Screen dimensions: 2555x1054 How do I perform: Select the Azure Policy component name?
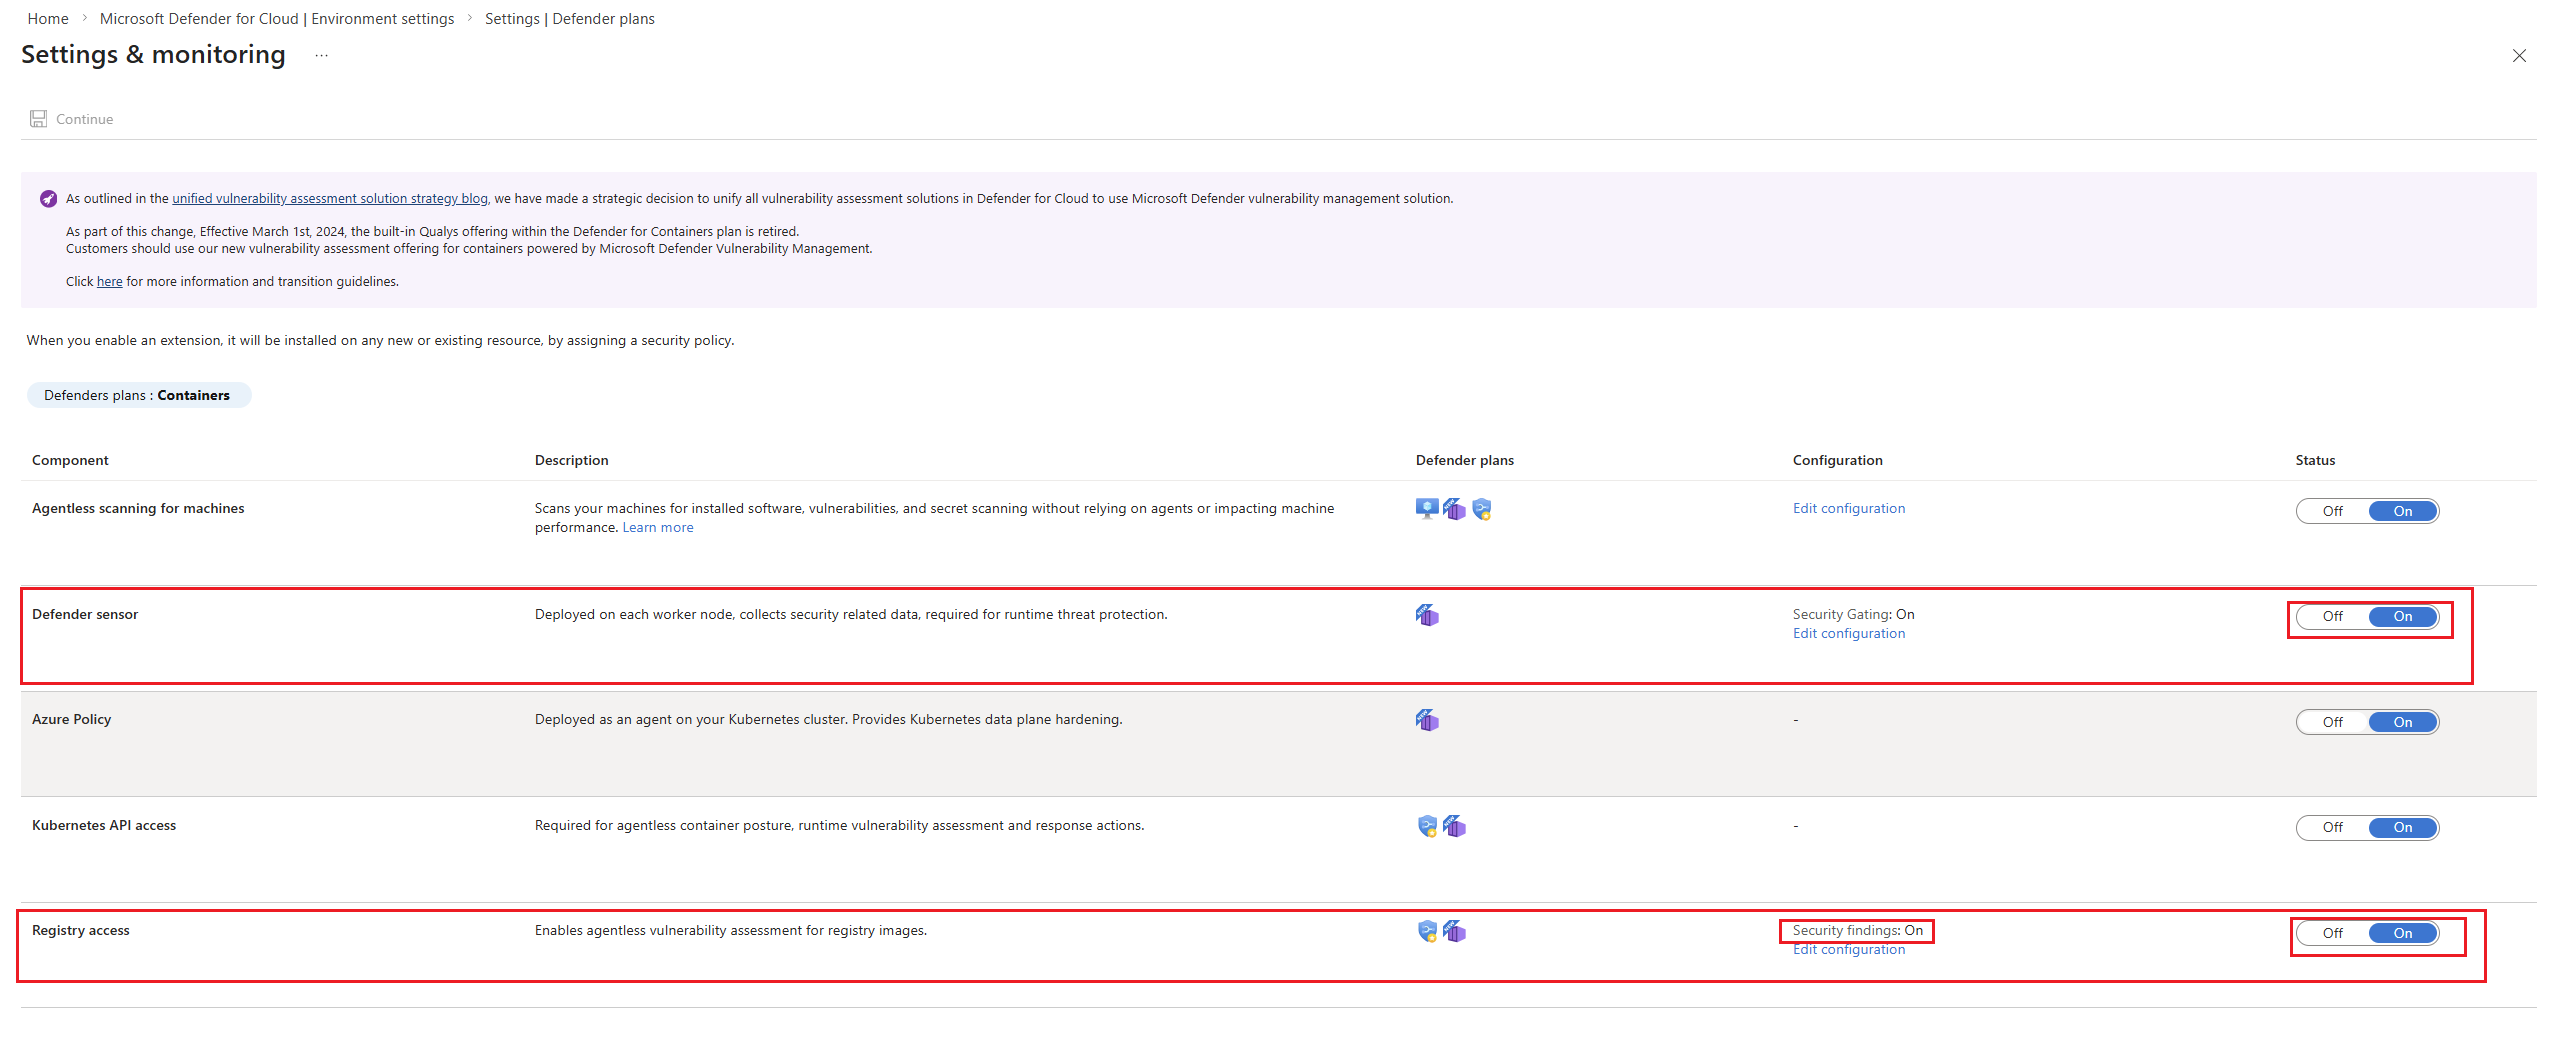tap(72, 720)
